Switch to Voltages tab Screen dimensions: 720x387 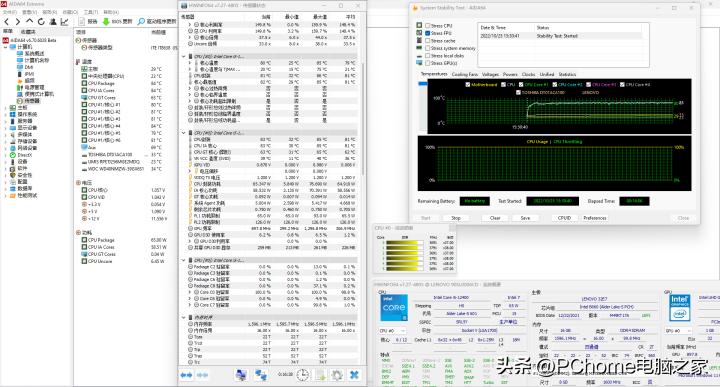tap(490, 74)
